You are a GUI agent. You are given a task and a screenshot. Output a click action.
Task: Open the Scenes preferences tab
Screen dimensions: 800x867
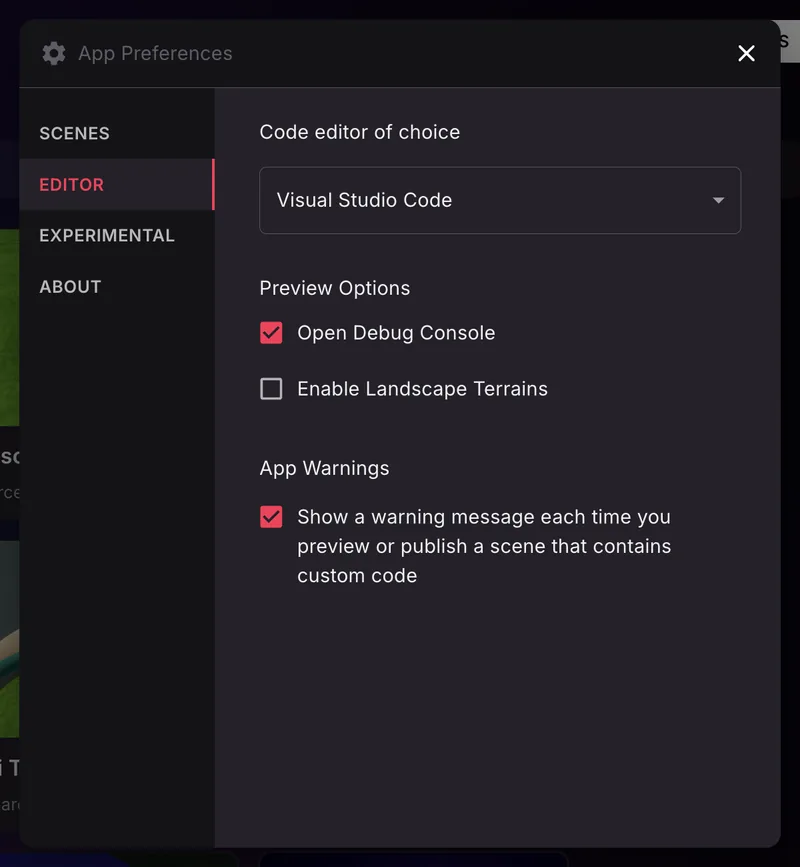pos(117,133)
